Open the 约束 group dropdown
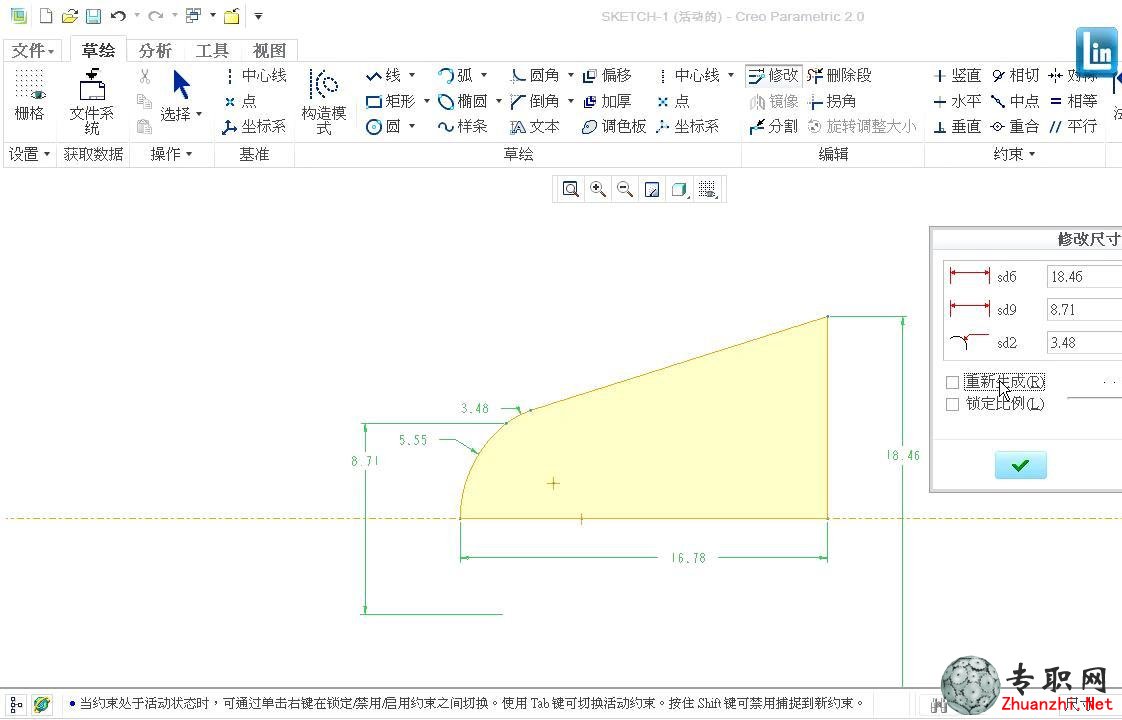This screenshot has width=1122, height=720. [x=1014, y=154]
